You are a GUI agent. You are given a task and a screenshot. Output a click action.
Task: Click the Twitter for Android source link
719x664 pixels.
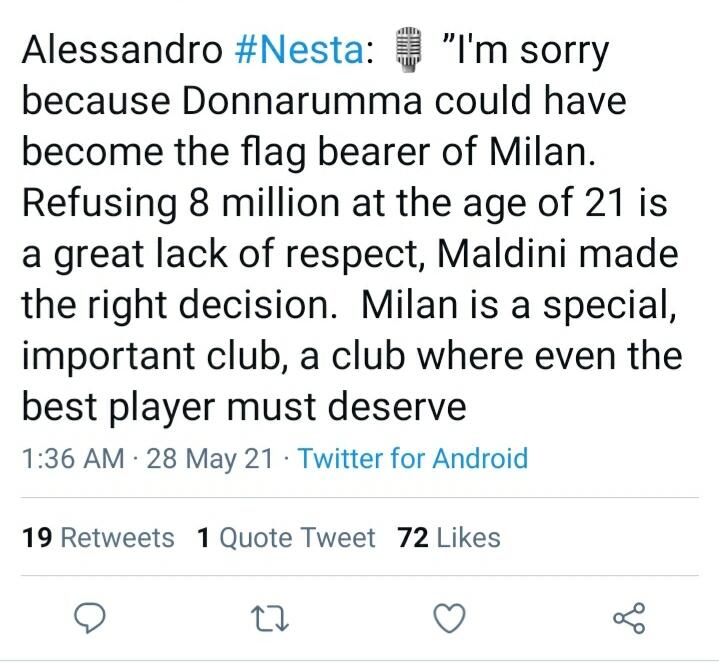(413, 459)
